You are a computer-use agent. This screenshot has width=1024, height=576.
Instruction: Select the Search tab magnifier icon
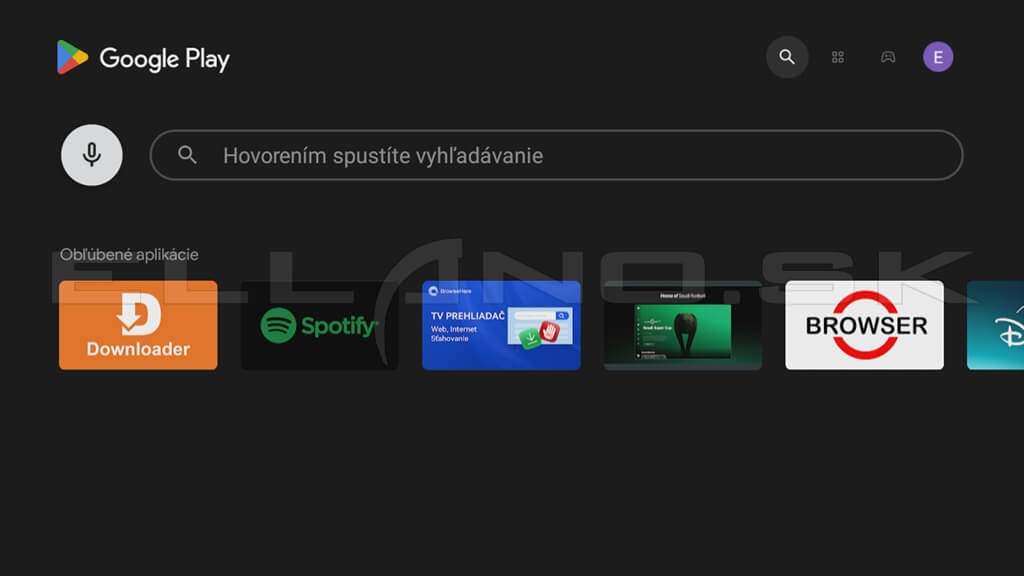[787, 57]
